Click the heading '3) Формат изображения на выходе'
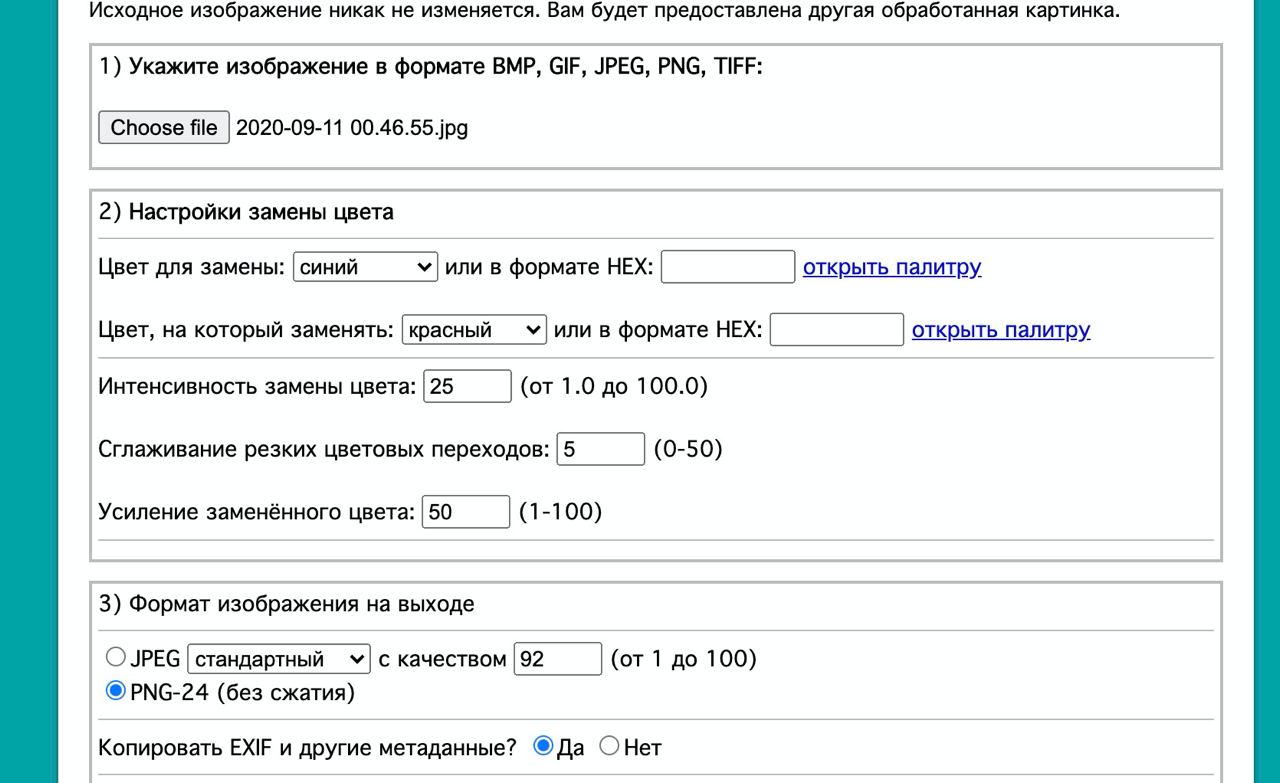The image size is (1280, 783). coord(287,604)
